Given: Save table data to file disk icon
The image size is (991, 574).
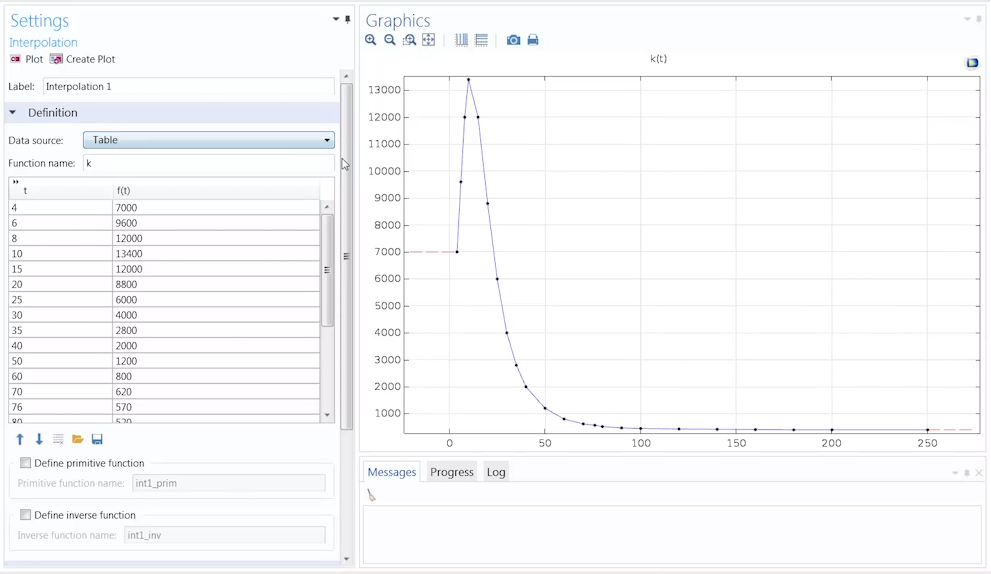Looking at the screenshot, I should (x=97, y=439).
